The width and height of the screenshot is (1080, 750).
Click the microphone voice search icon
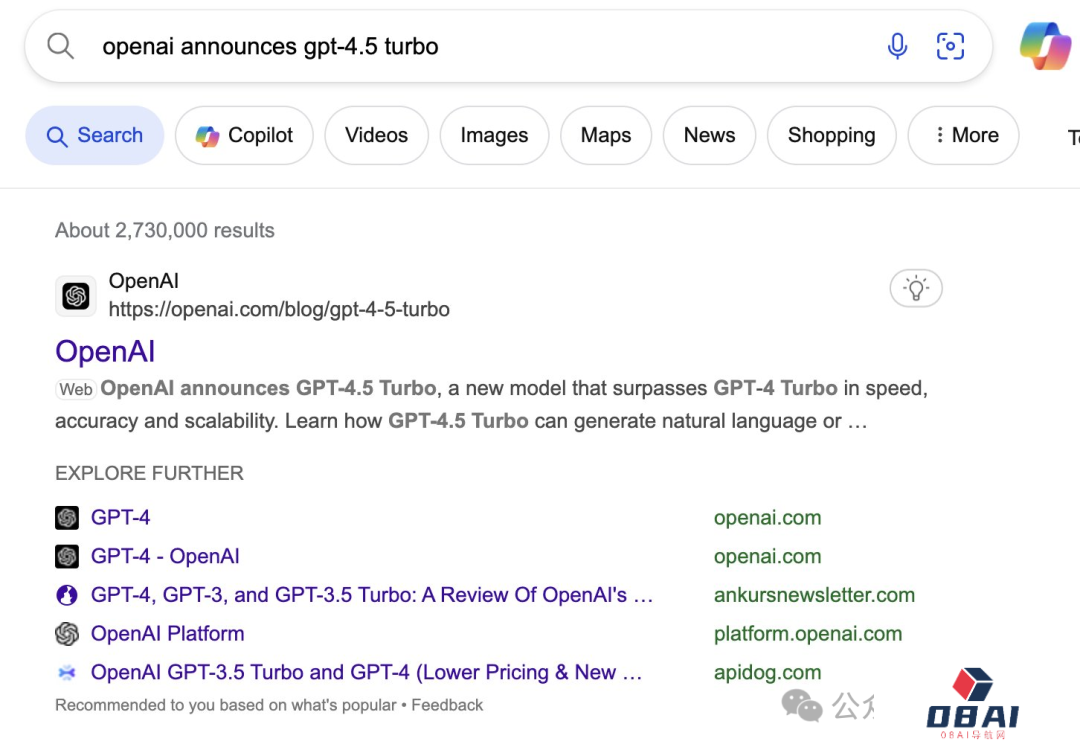pos(897,45)
